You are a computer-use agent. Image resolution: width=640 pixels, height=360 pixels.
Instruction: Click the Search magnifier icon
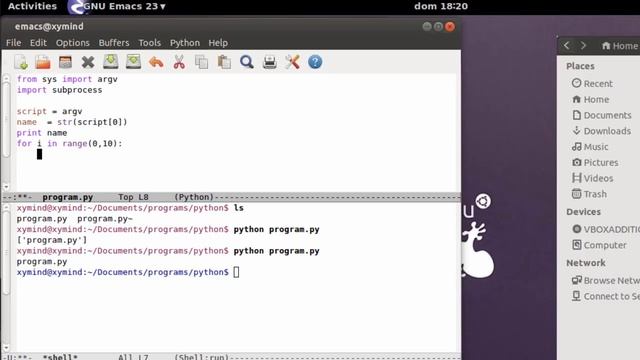(247, 62)
